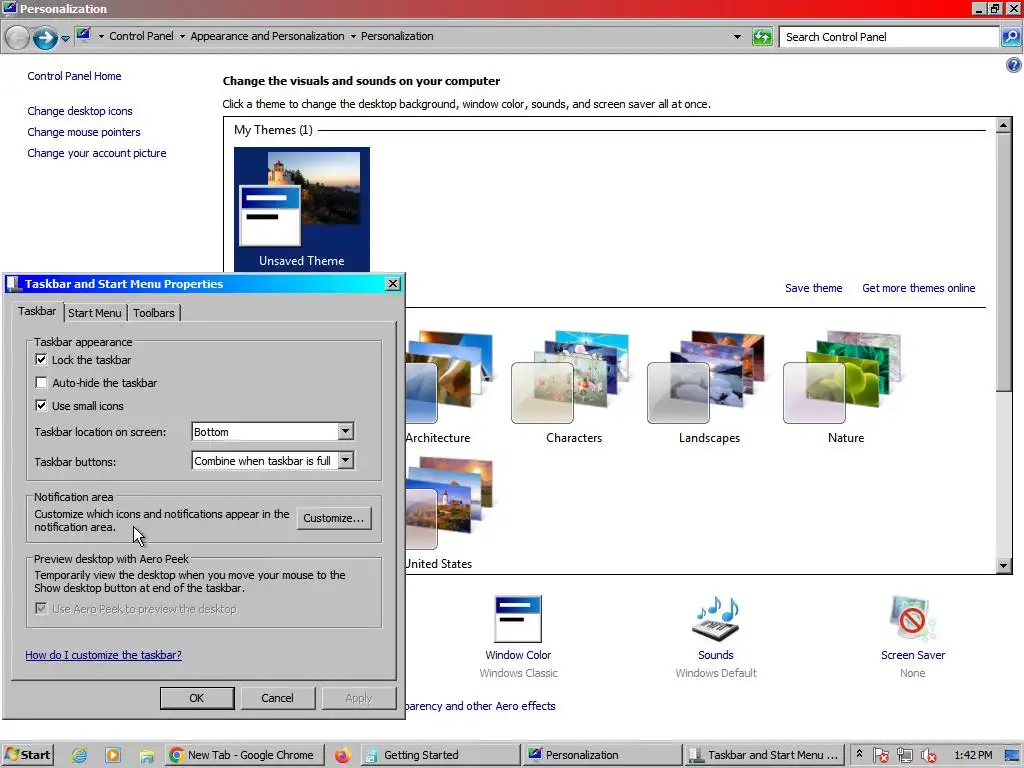The height and width of the screenshot is (768, 1024).
Task: Open Windows Media Player taskbar icon
Action: click(x=113, y=756)
